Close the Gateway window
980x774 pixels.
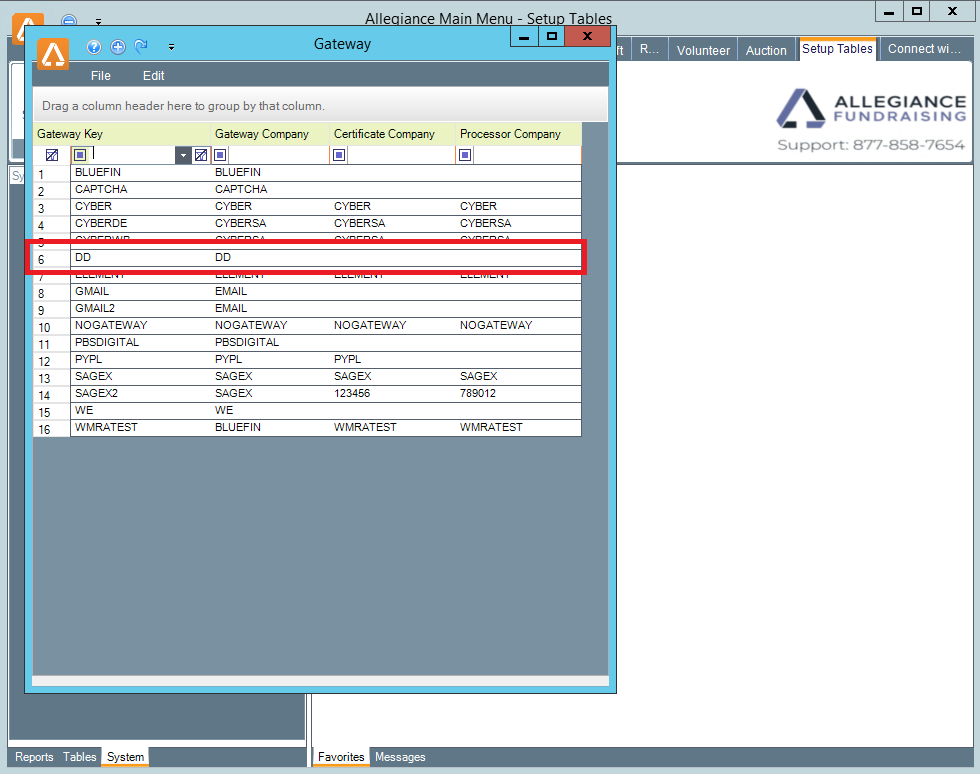pos(587,36)
